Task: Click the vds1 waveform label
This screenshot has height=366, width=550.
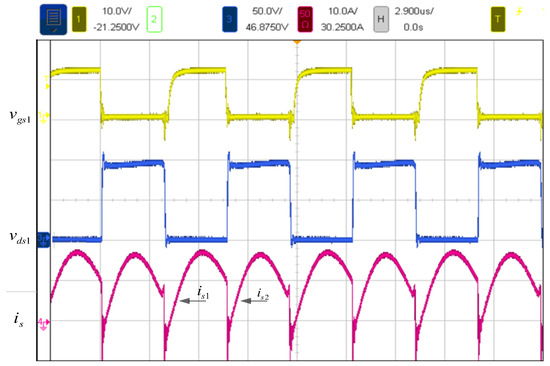Action: (x=20, y=238)
